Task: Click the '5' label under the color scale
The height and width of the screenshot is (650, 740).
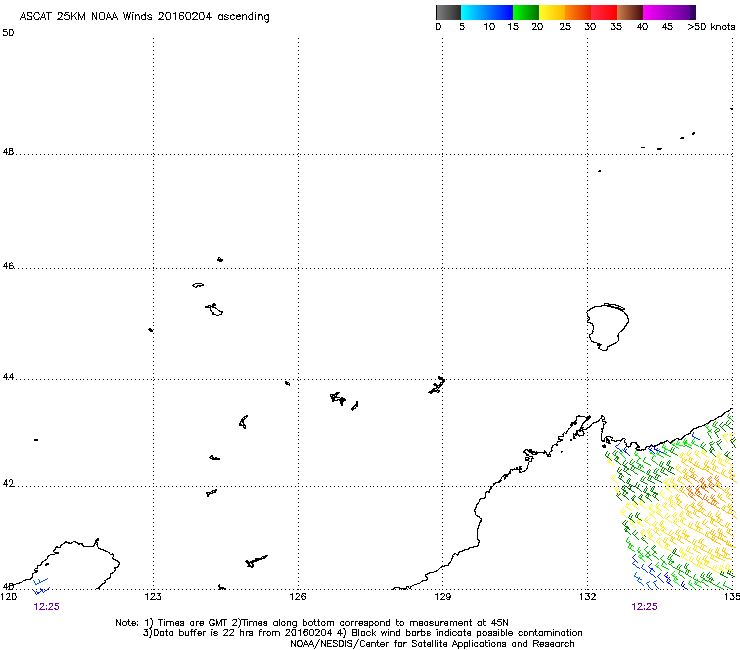Action: tap(462, 27)
